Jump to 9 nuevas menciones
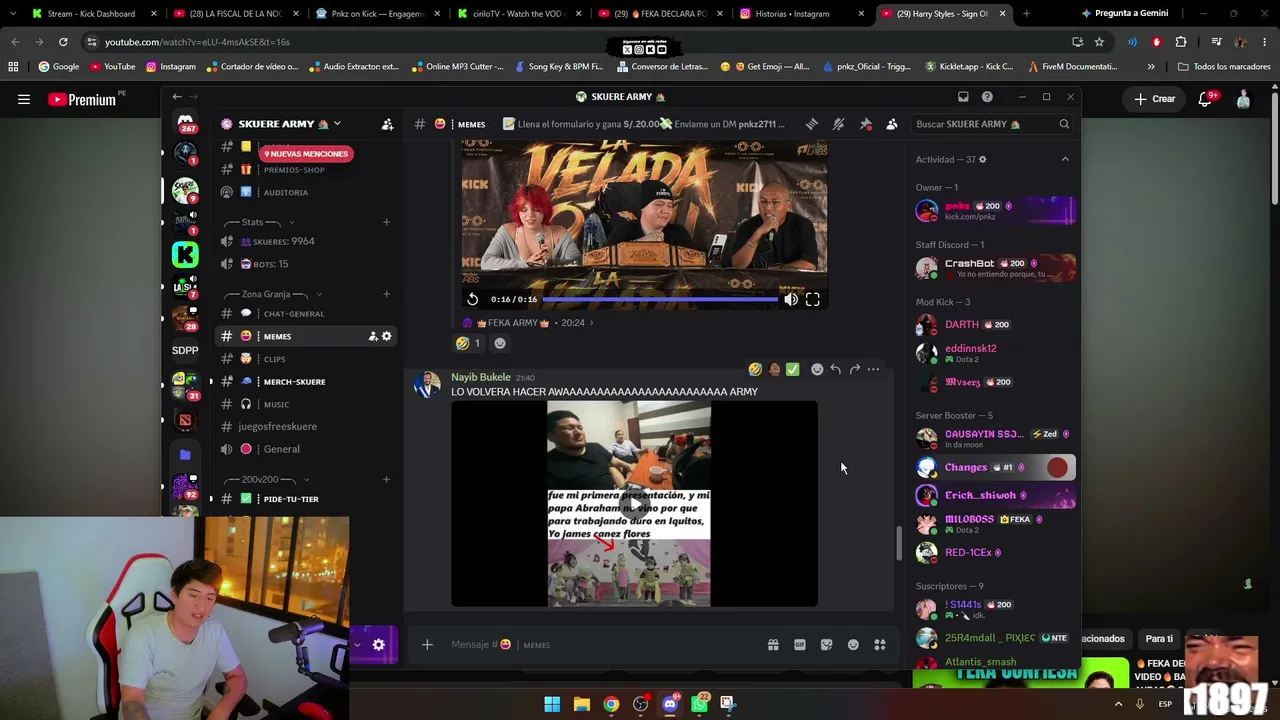 tap(306, 154)
